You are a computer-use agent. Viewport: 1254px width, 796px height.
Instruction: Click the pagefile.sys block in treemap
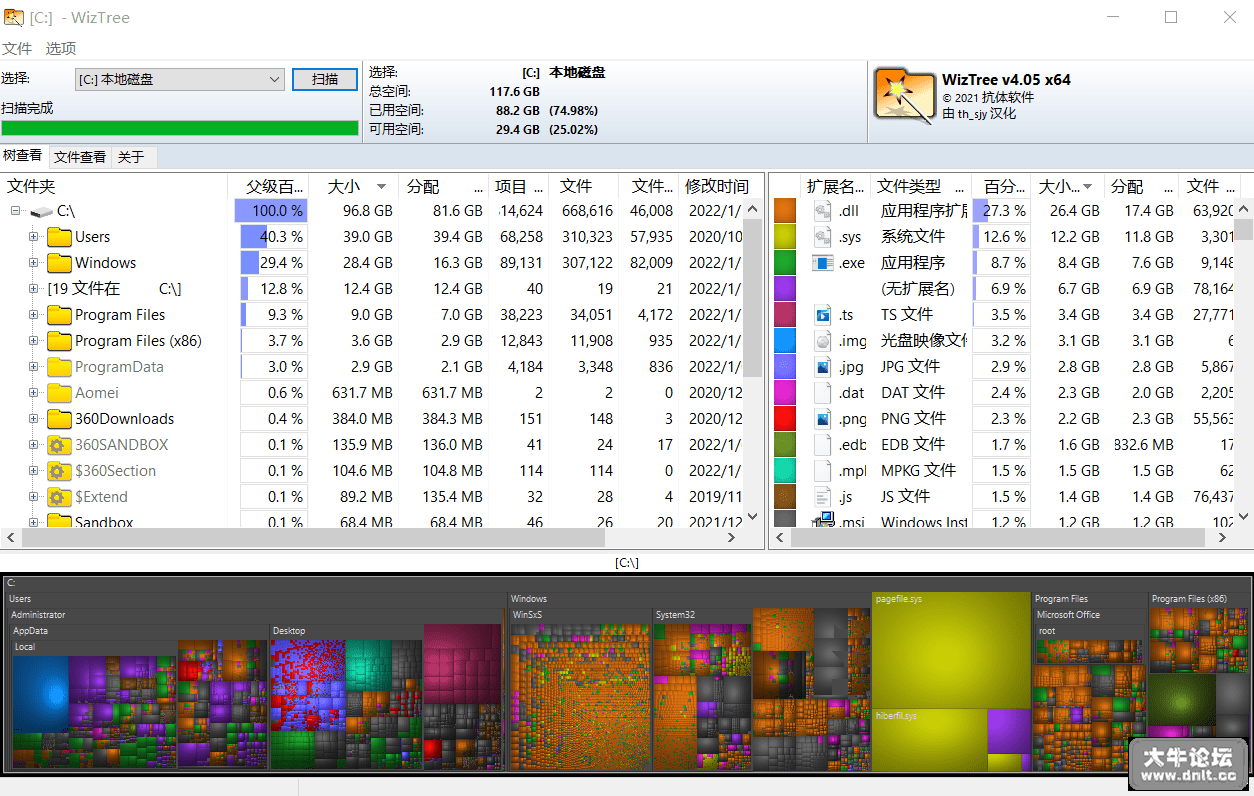(x=951, y=650)
